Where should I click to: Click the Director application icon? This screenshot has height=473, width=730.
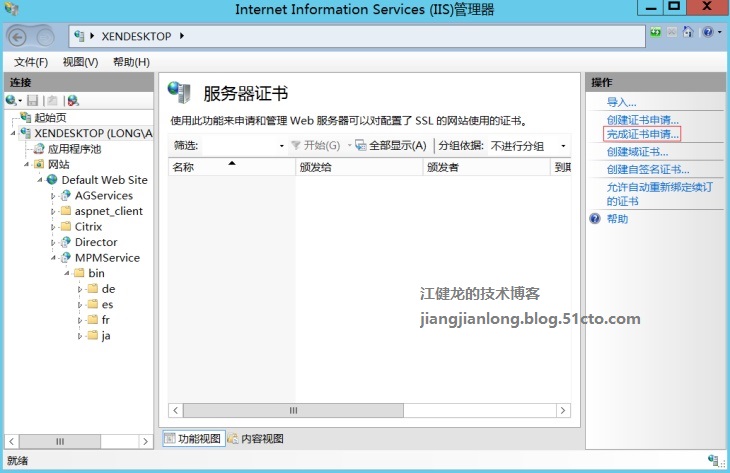[66, 242]
